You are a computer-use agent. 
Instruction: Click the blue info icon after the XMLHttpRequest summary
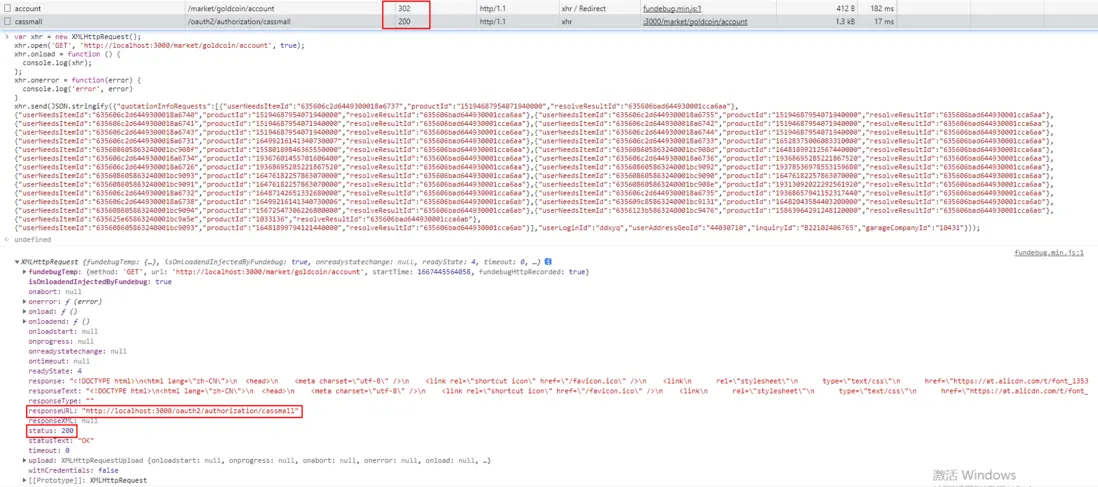click(x=548, y=261)
